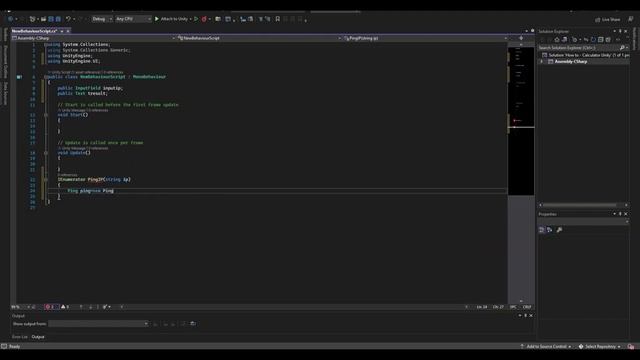Click the notifications bell icon in status bar
This screenshot has width=640, height=360.
[x=631, y=347]
